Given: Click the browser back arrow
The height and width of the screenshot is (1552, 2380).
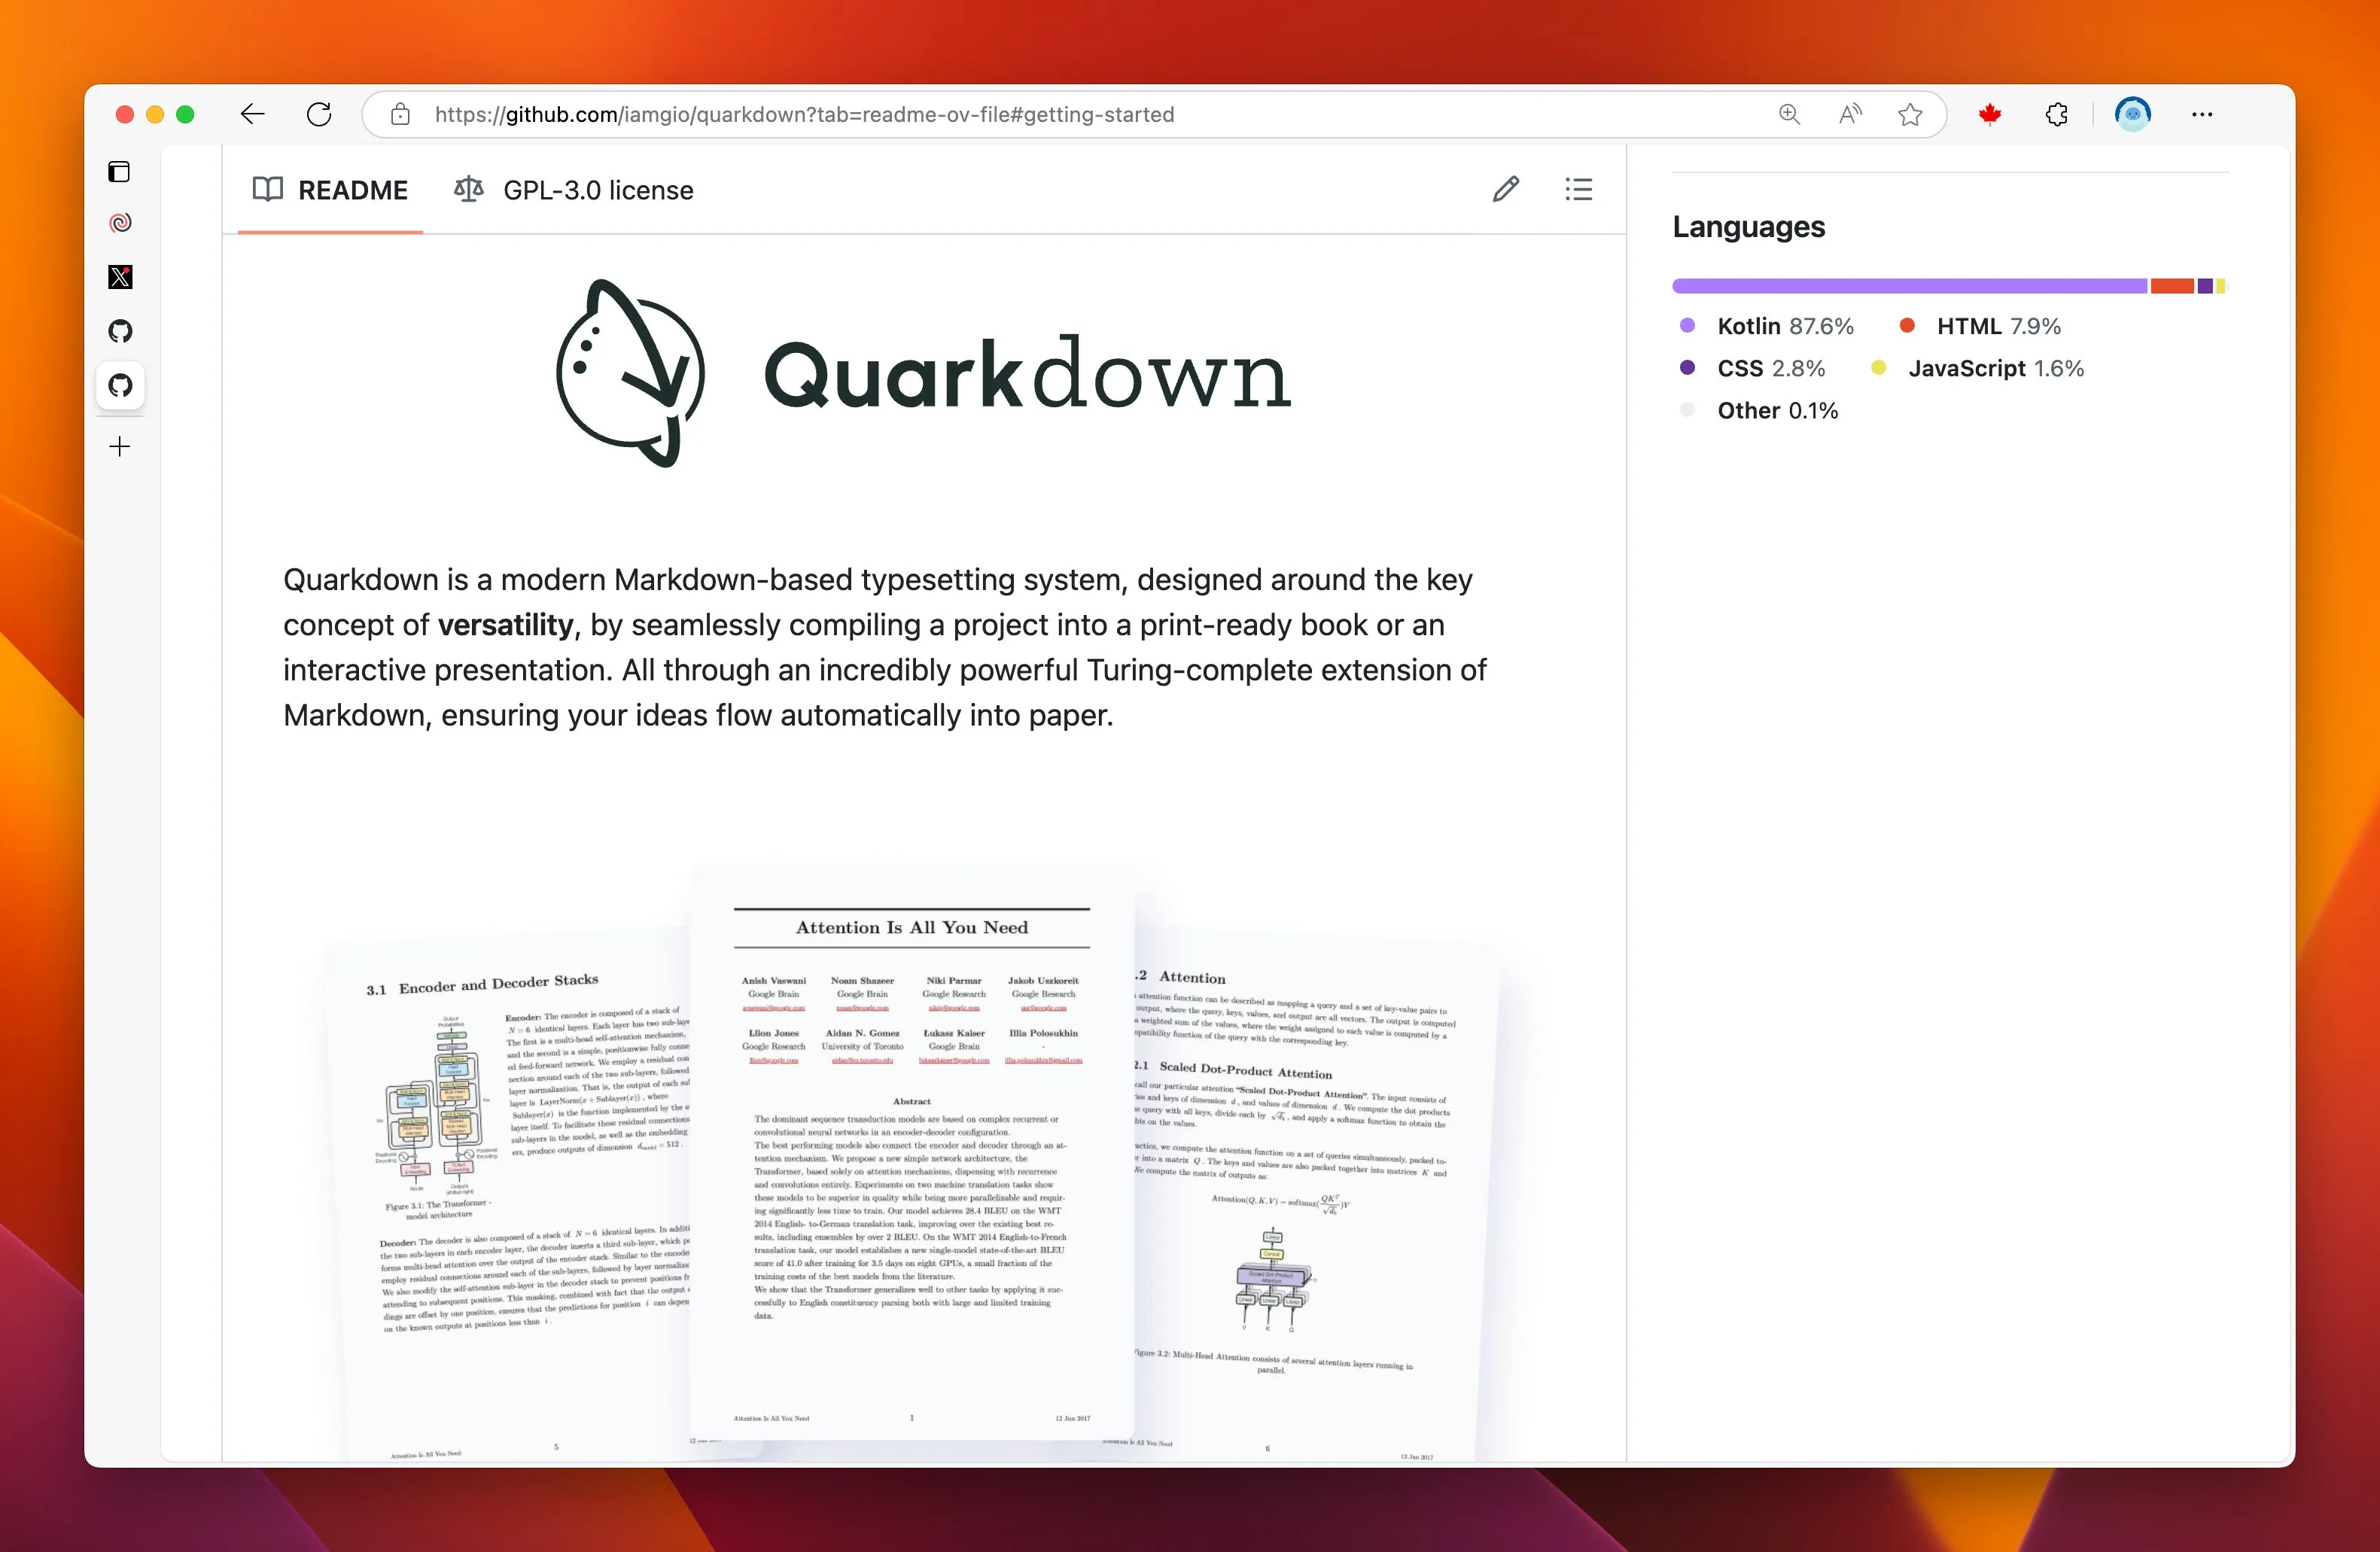Looking at the screenshot, I should [252, 114].
